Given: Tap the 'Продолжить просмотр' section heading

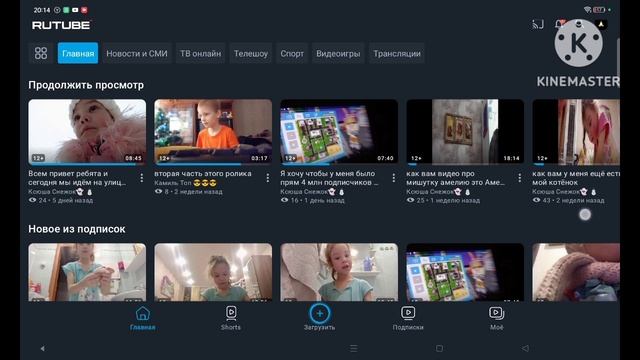Looking at the screenshot, I should pos(86,85).
